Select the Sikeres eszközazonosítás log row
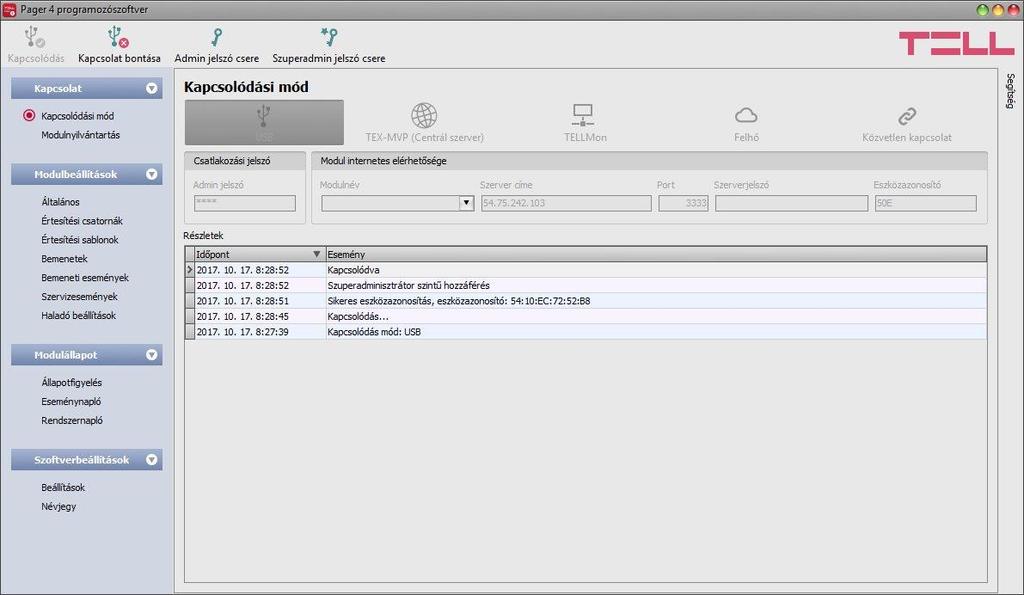The height and width of the screenshot is (595, 1024). click(x=586, y=301)
